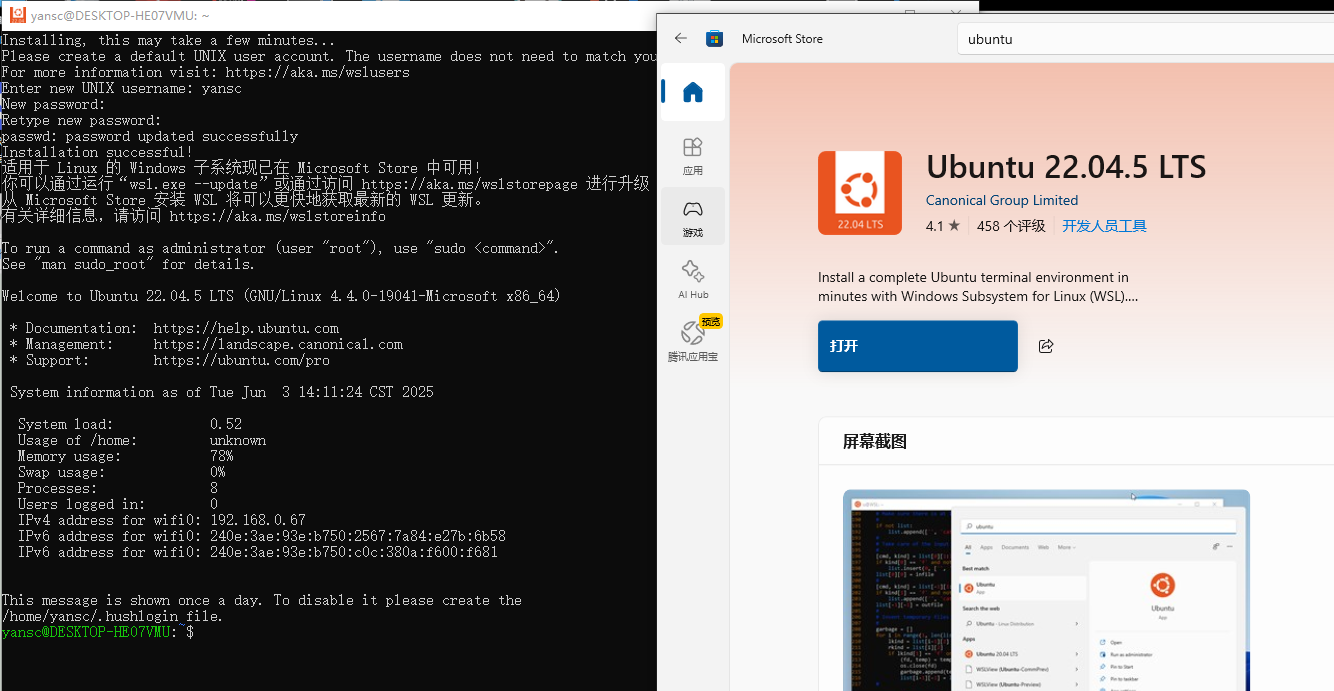This screenshot has height=691, width=1334.
Task: Click the 屏幕截图 section heading
Action: coord(874,442)
